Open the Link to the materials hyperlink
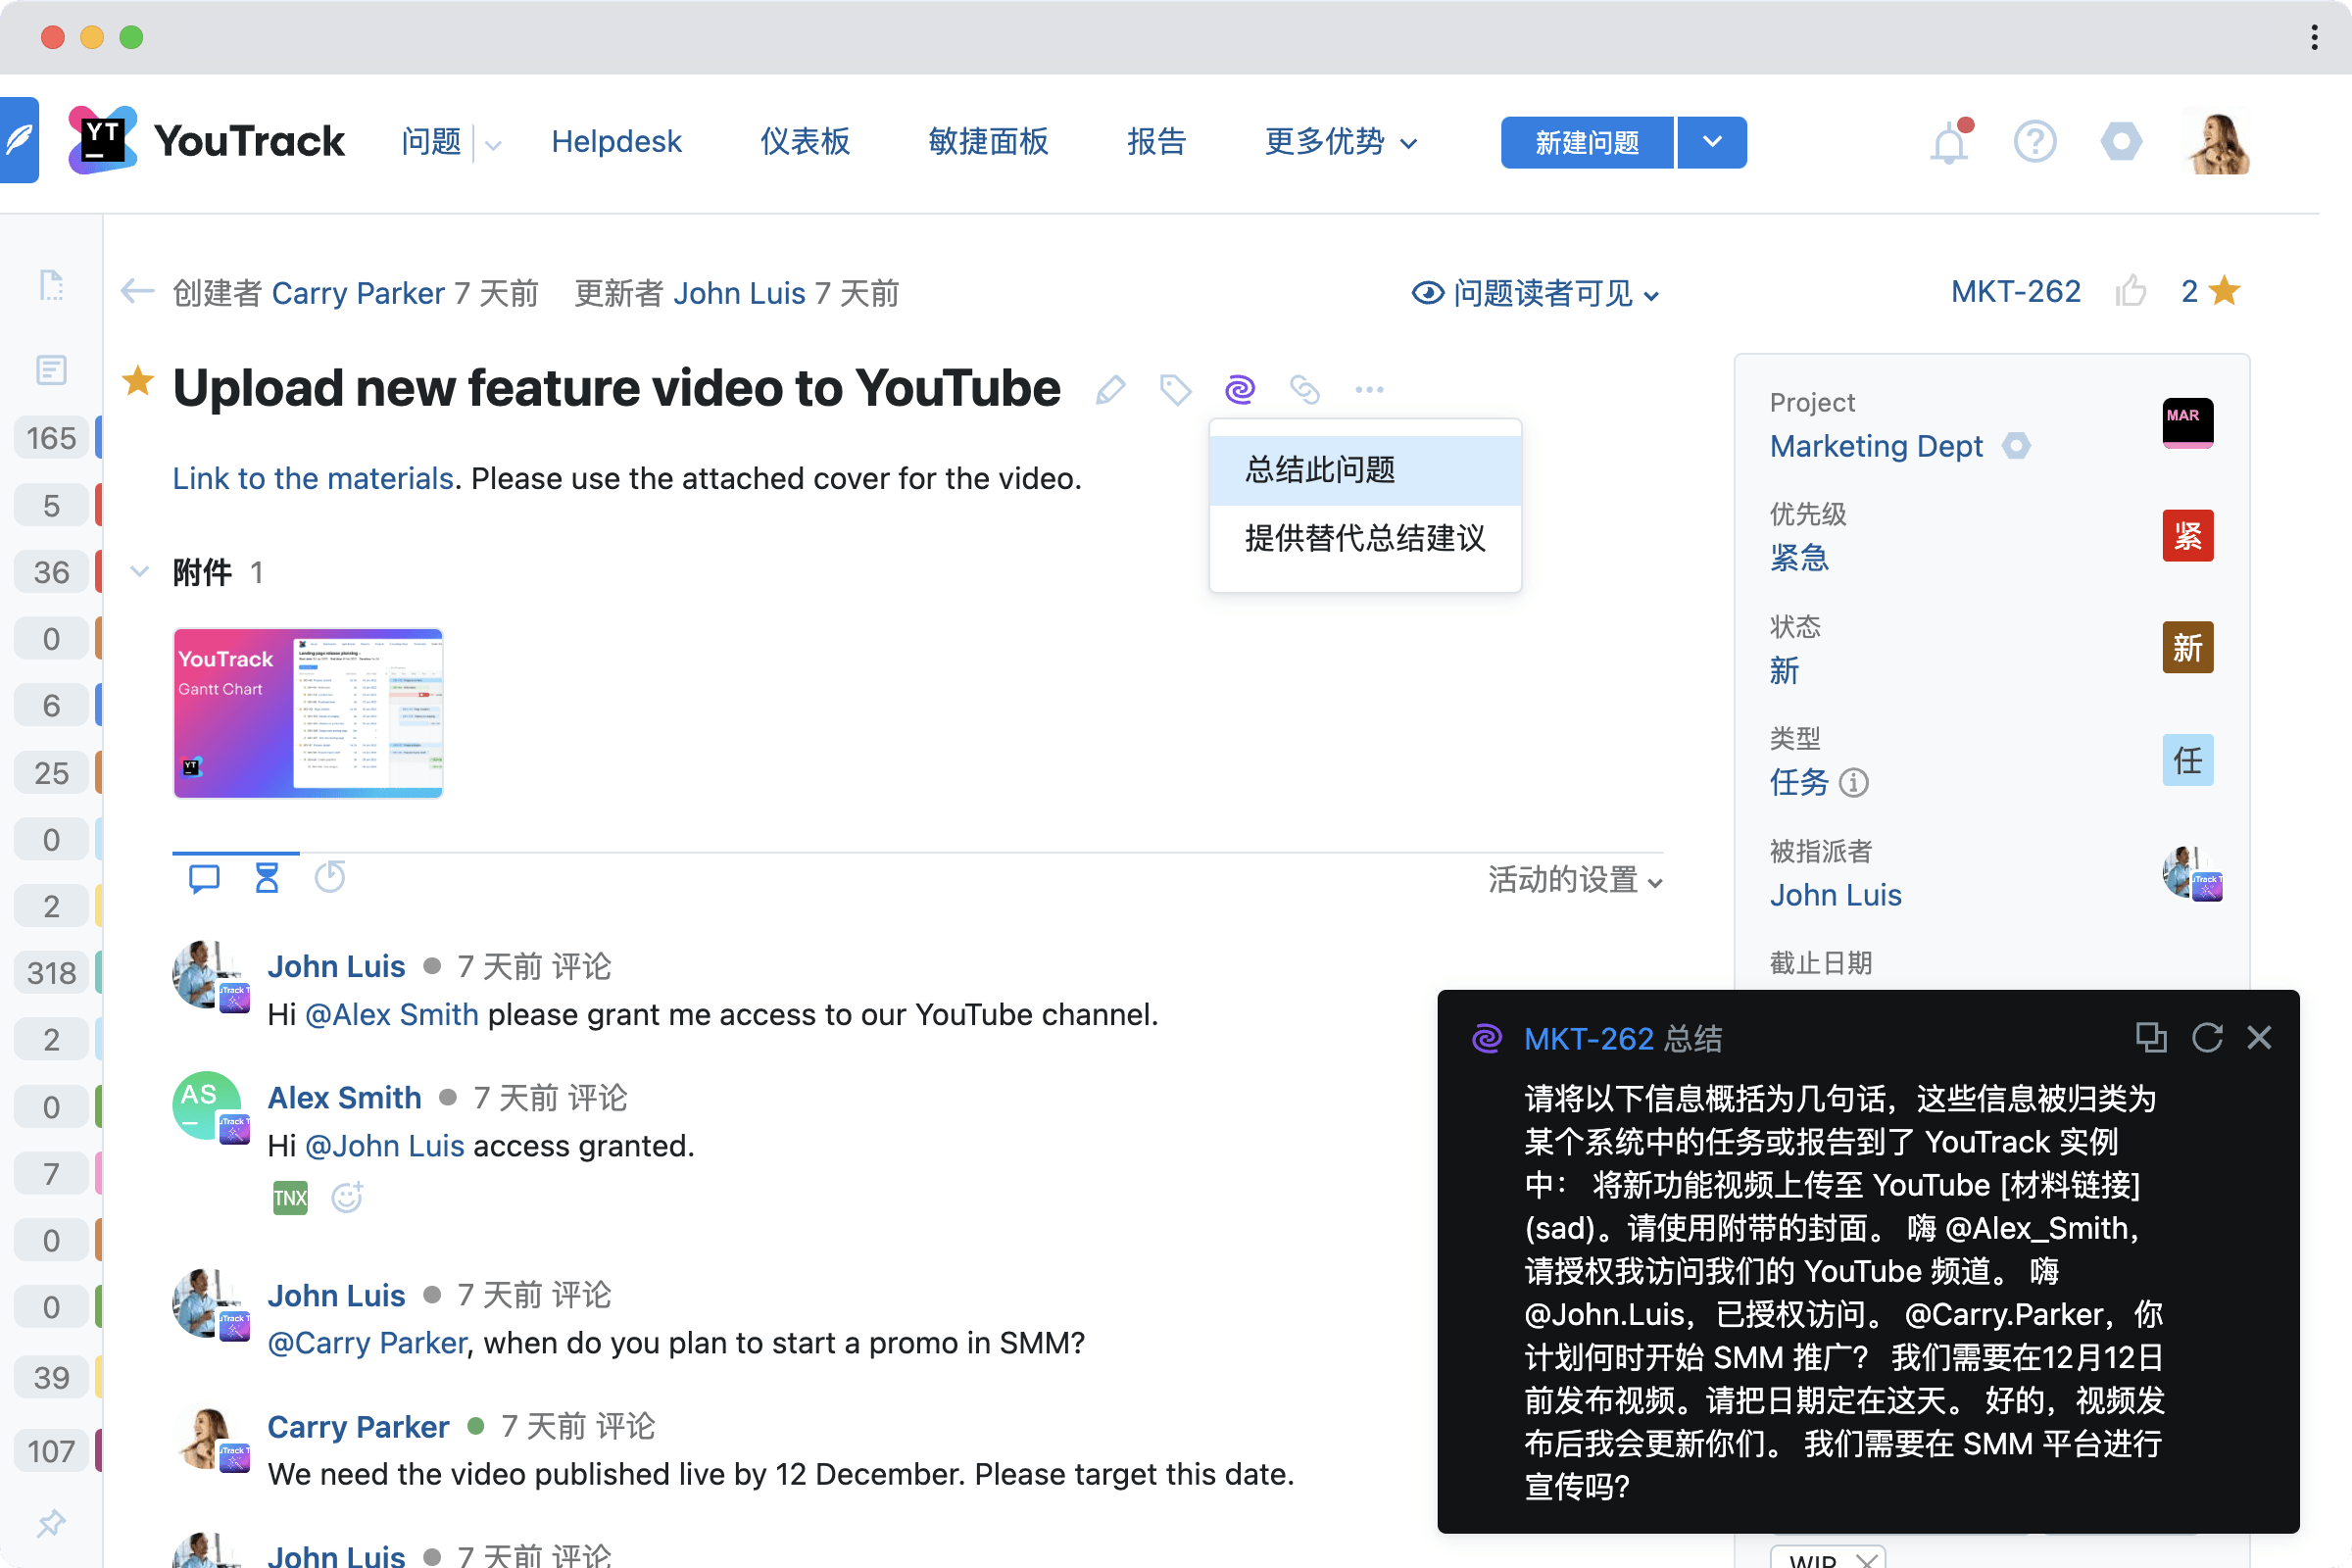2352x1568 pixels. tap(312, 478)
